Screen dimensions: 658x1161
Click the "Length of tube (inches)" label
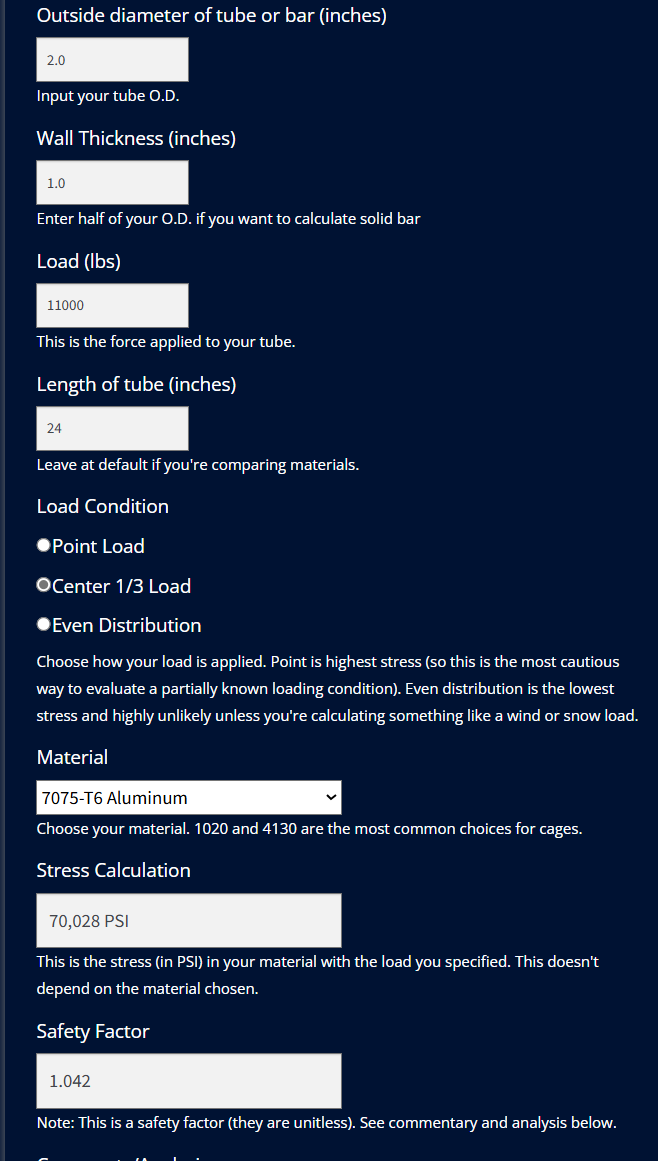[x=136, y=385]
